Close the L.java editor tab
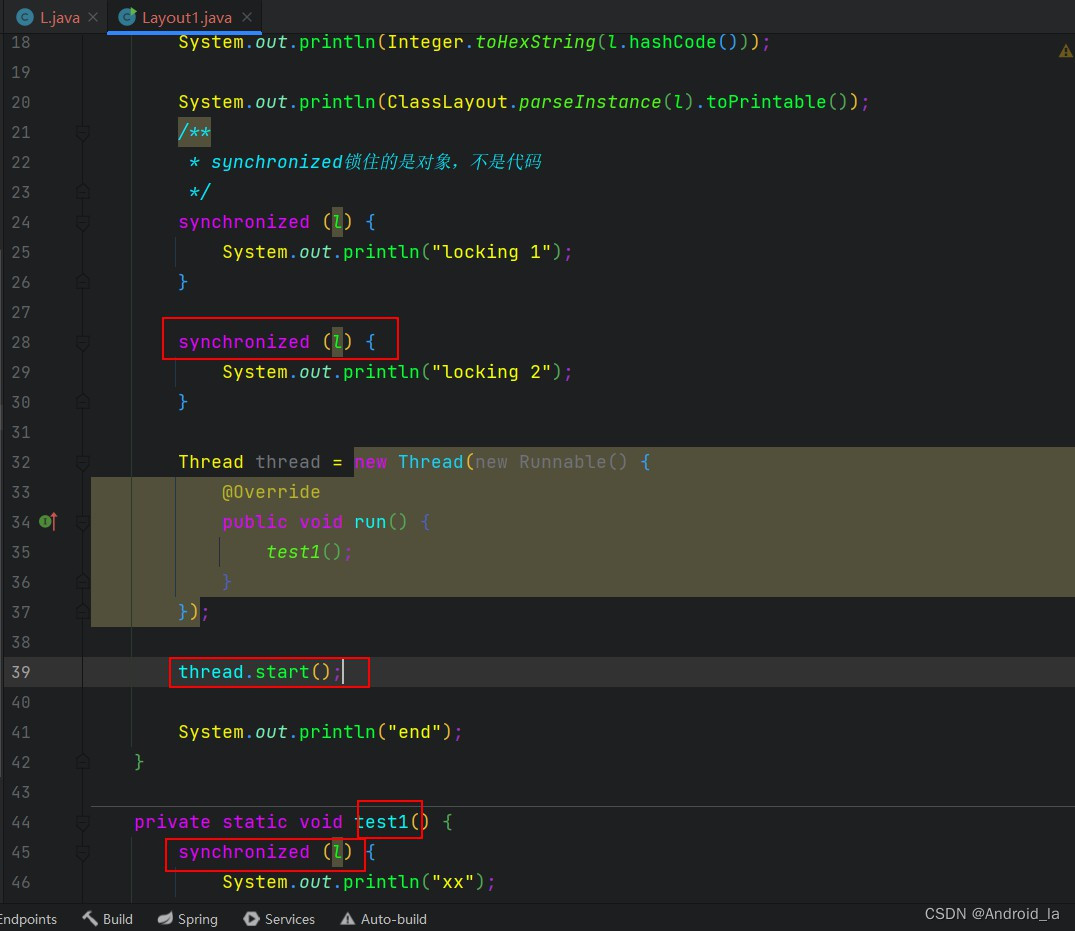This screenshot has width=1075, height=931. (93, 18)
